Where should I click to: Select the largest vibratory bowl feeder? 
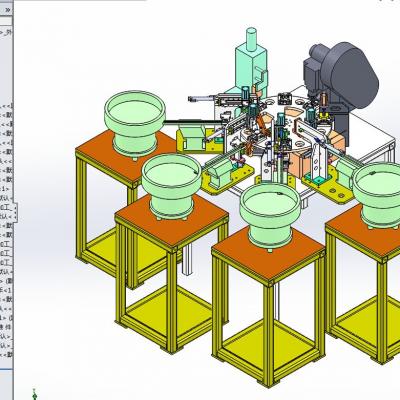[x=135, y=122]
